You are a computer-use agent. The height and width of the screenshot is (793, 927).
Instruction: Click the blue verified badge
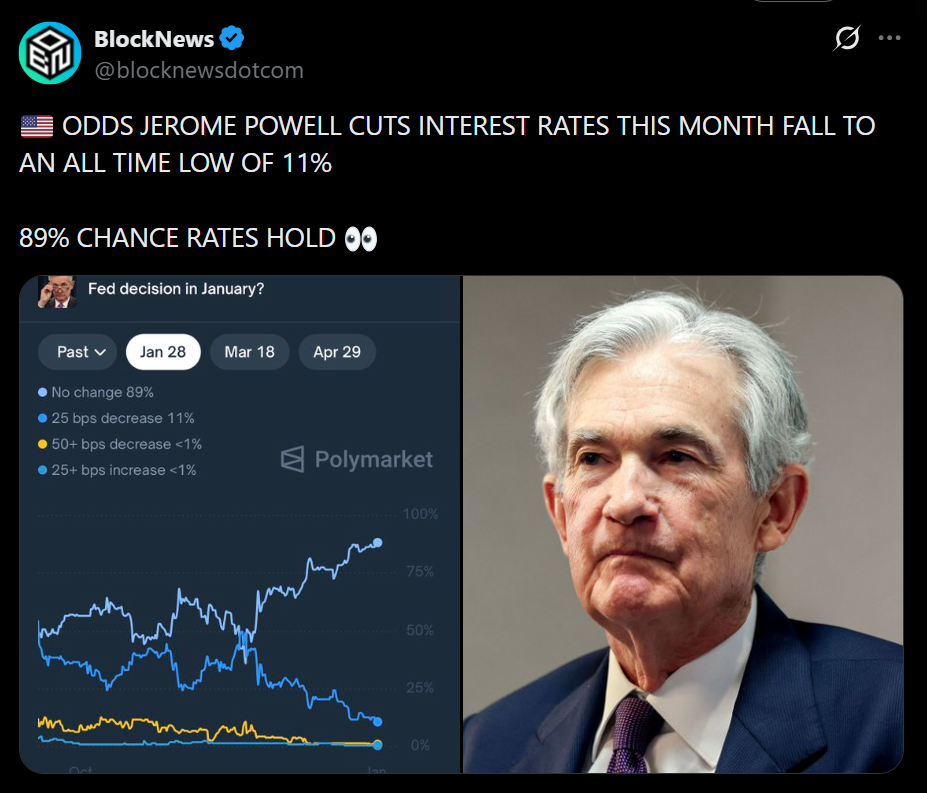click(x=232, y=39)
